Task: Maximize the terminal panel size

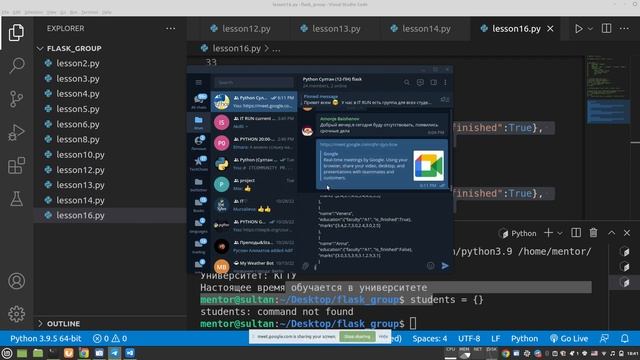Action: 611,233
